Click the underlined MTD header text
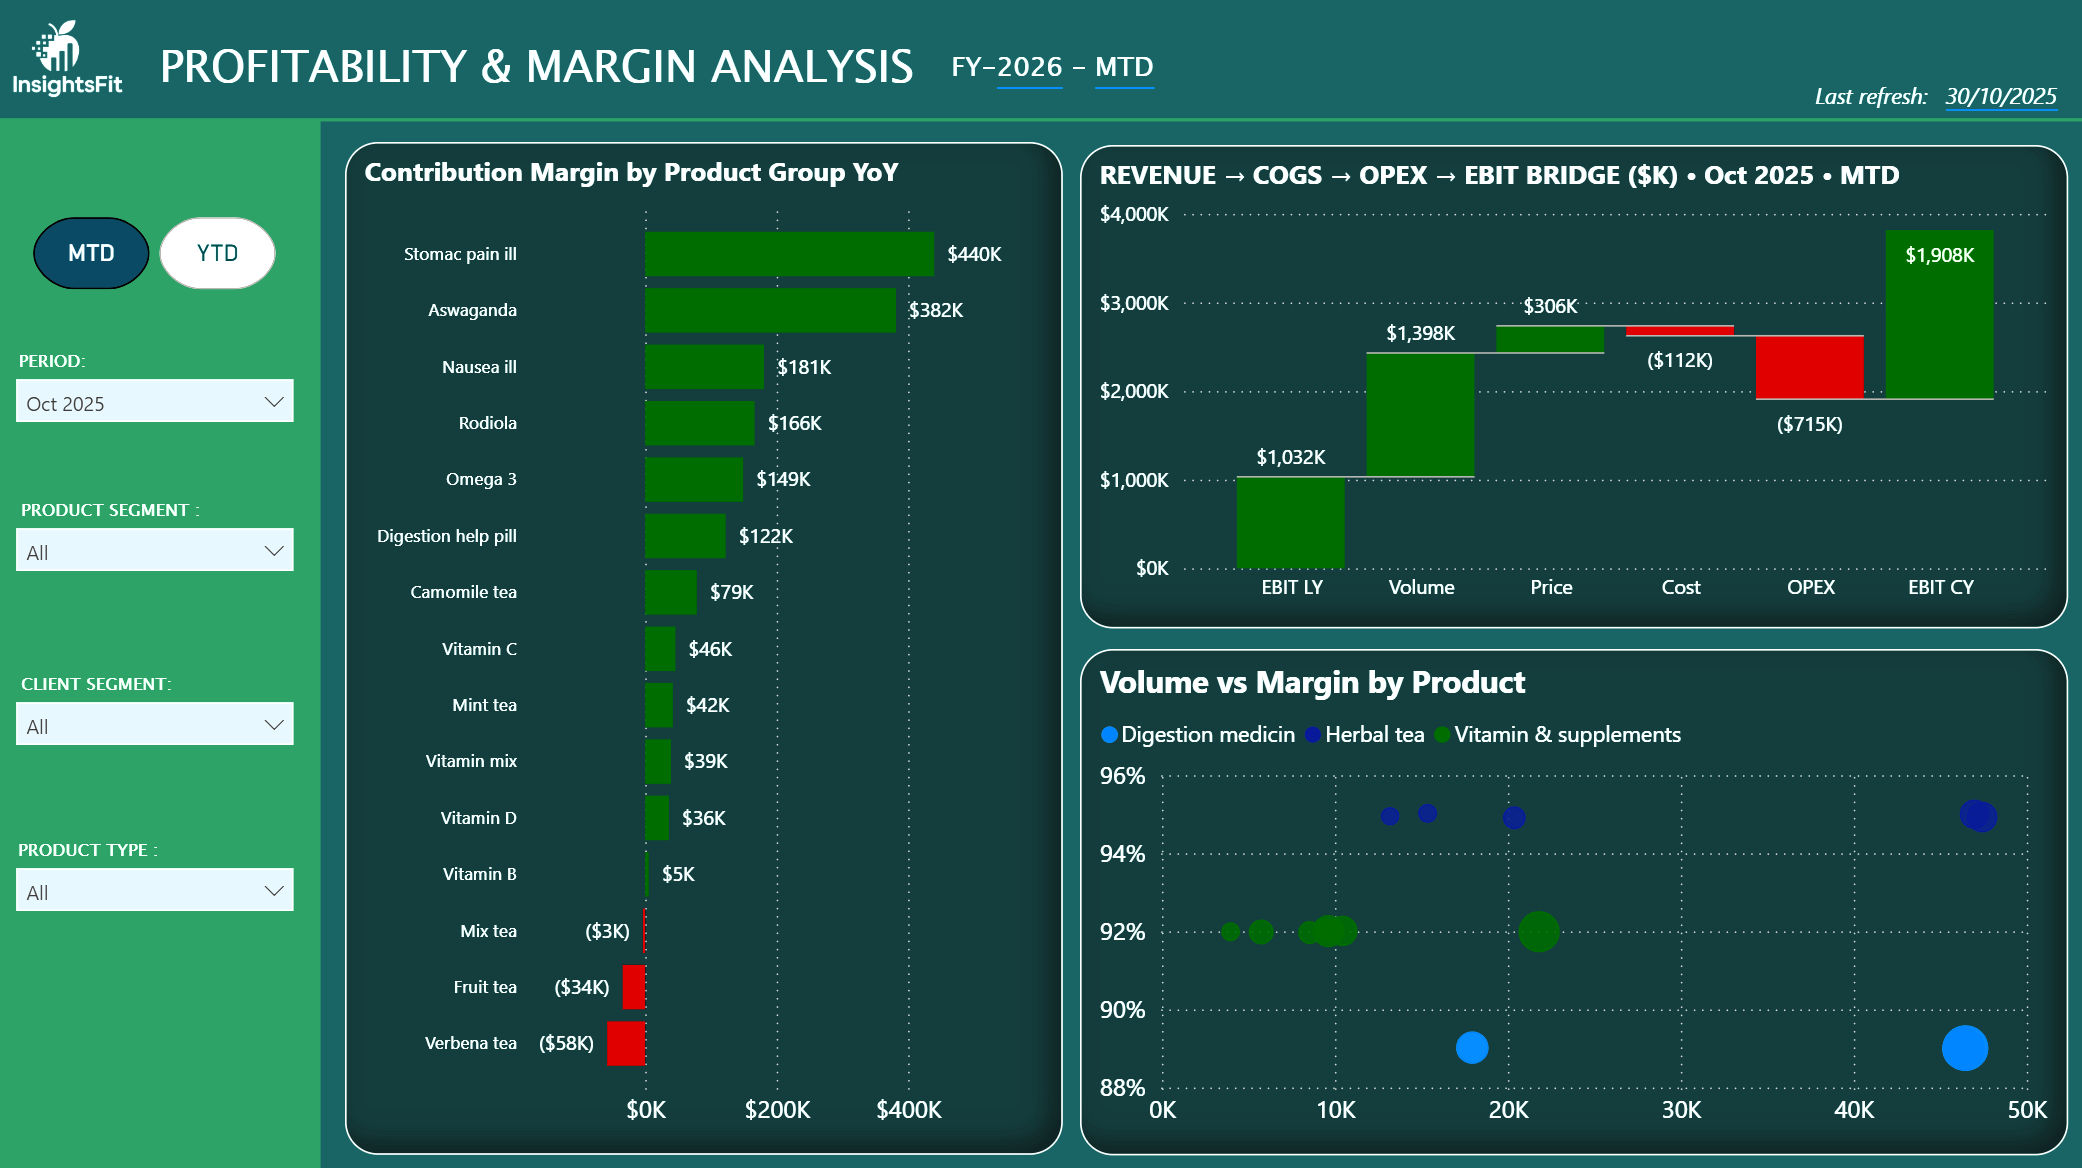The height and width of the screenshot is (1168, 2082). click(1124, 67)
